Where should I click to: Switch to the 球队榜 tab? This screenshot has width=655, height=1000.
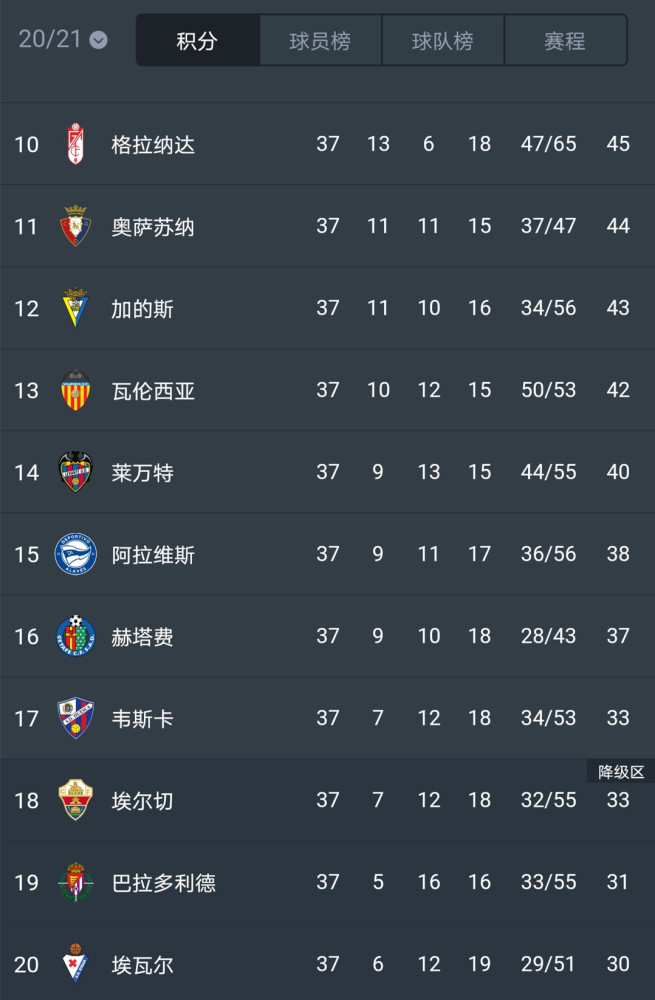click(443, 41)
